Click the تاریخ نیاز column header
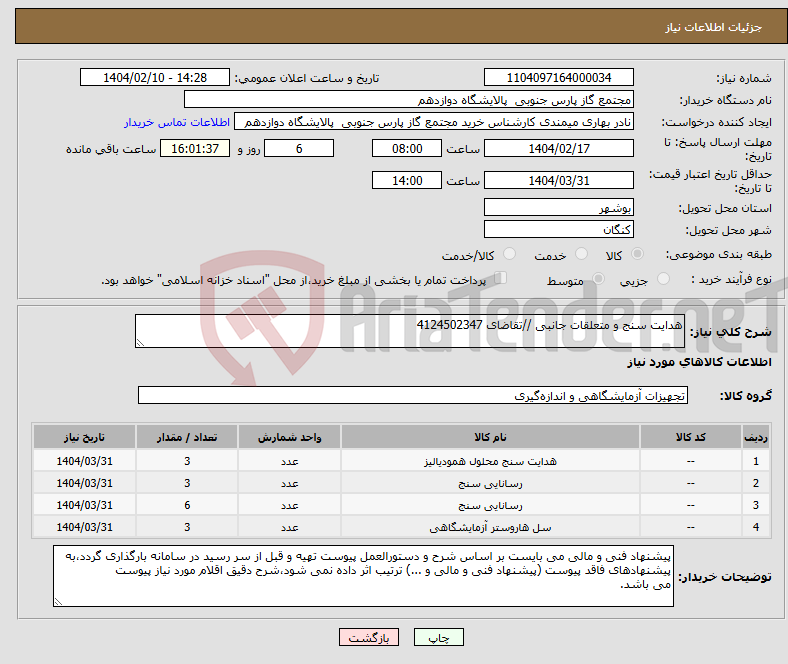 pyautogui.click(x=84, y=437)
